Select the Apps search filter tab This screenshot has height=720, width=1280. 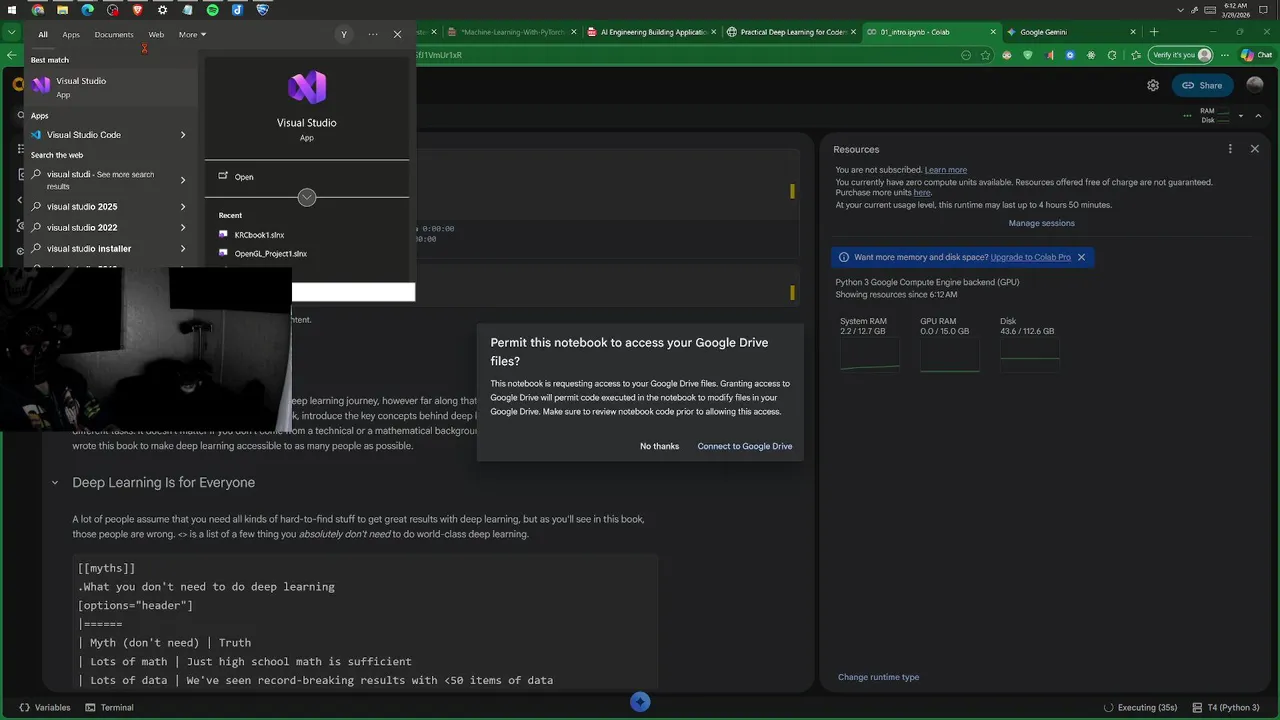point(71,34)
